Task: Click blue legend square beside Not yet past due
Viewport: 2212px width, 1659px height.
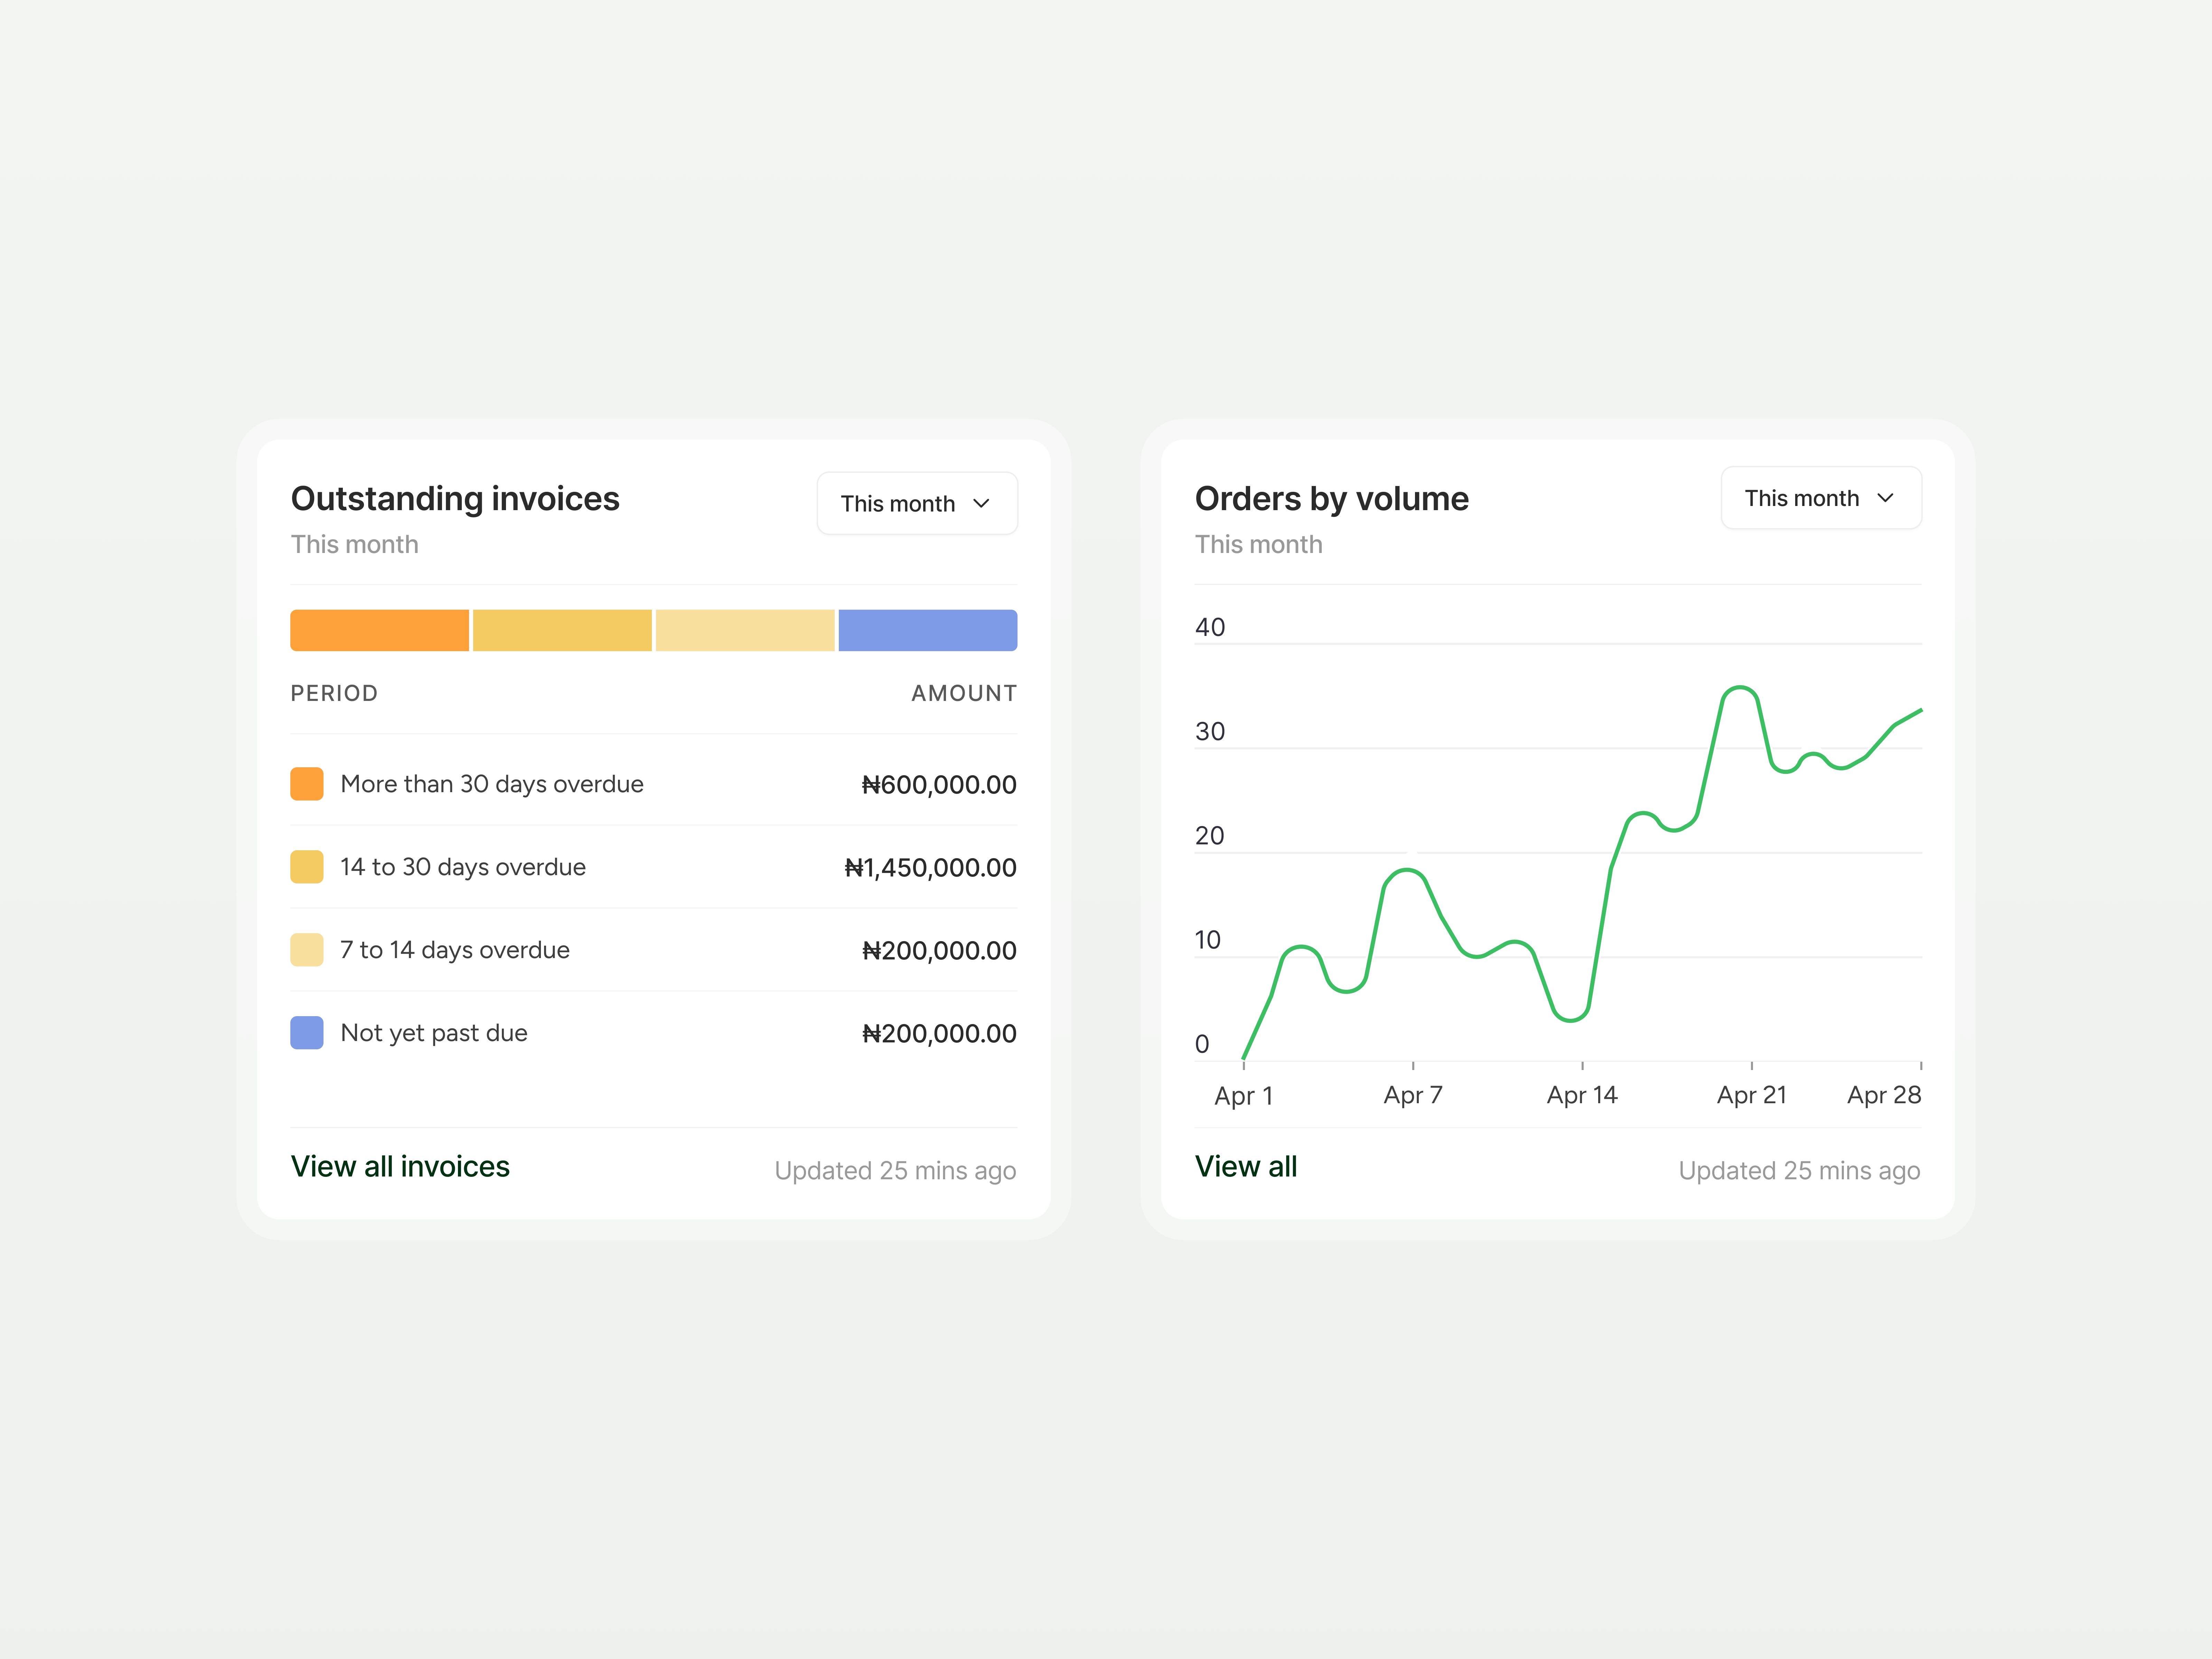Action: 307,1033
